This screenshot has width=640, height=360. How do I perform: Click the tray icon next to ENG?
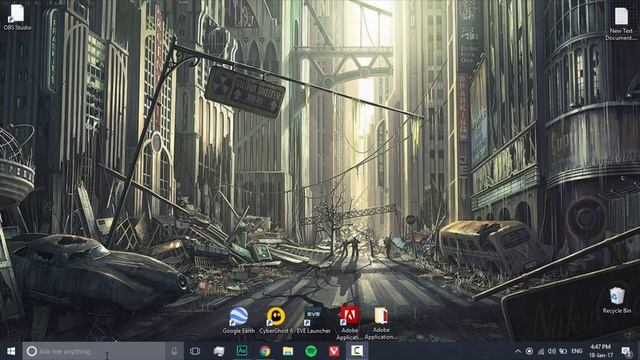(x=563, y=351)
